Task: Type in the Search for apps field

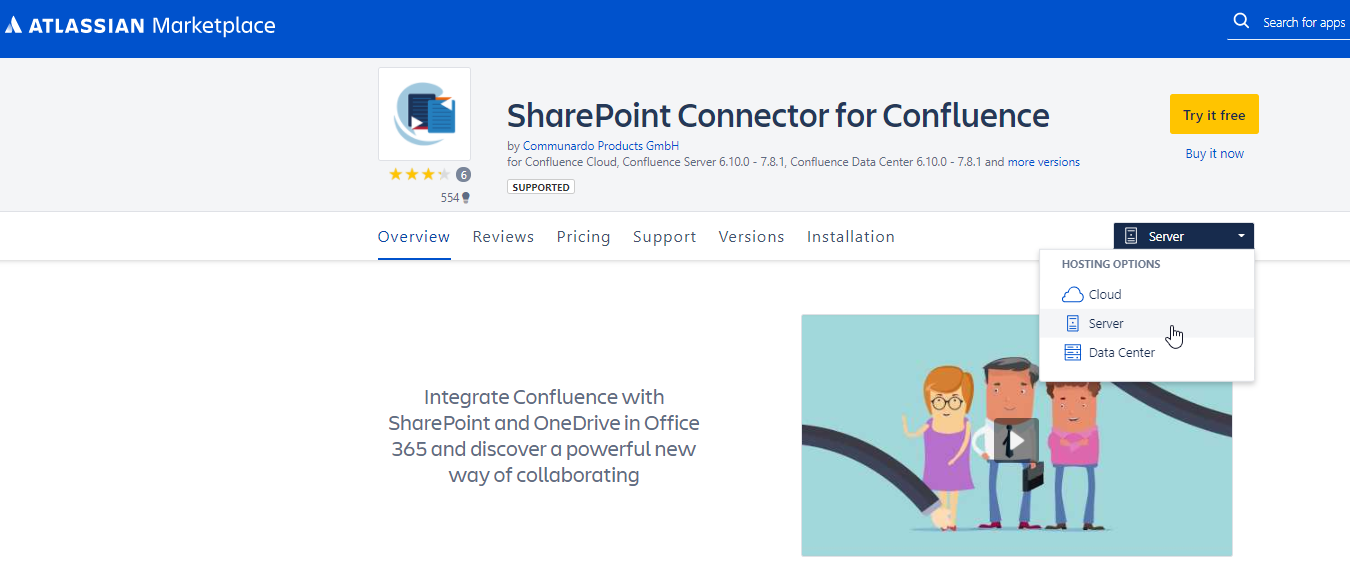Action: [x=1303, y=22]
